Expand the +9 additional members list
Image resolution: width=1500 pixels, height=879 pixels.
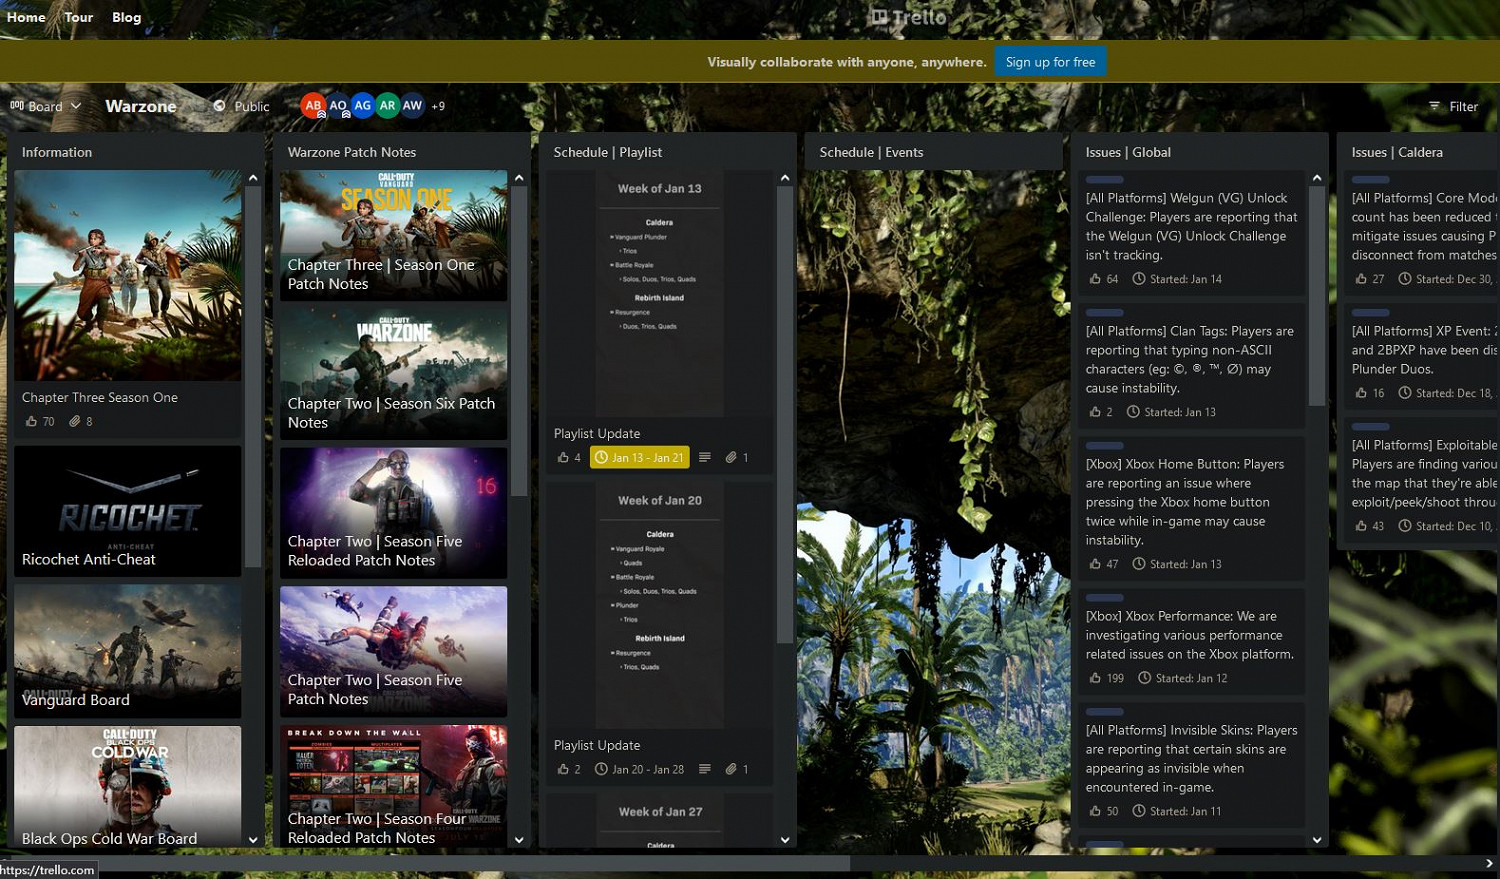438,106
